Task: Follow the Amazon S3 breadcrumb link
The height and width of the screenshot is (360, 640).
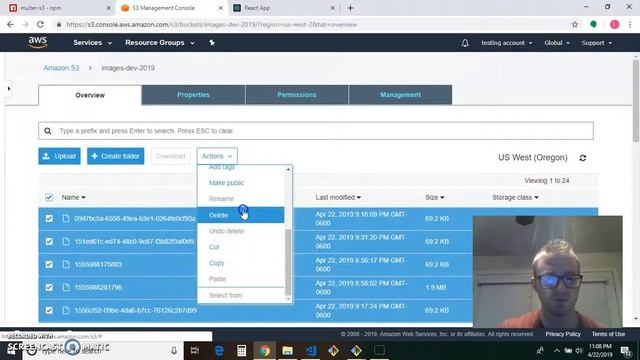Action: [x=61, y=68]
